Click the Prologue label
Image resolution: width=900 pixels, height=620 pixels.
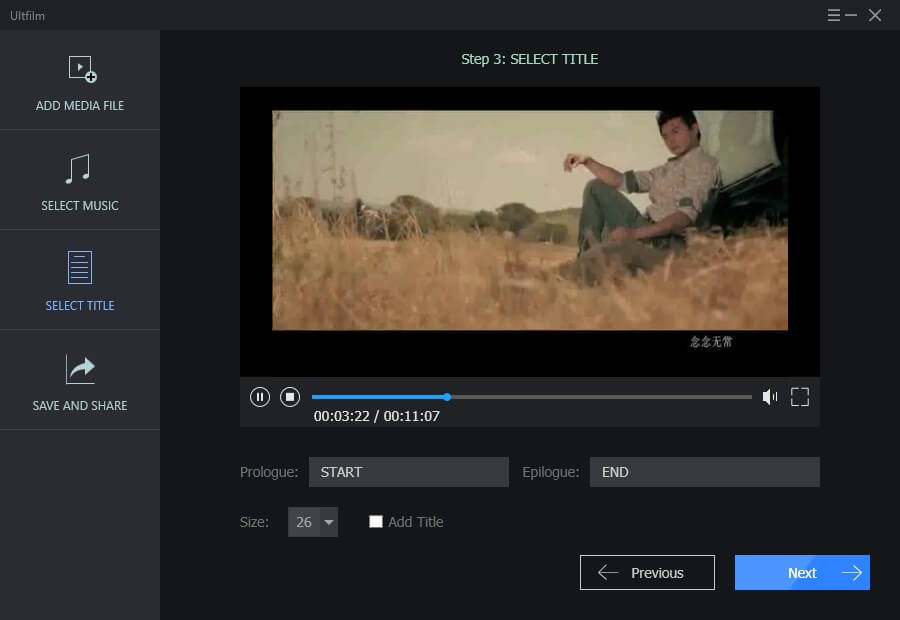[269, 472]
